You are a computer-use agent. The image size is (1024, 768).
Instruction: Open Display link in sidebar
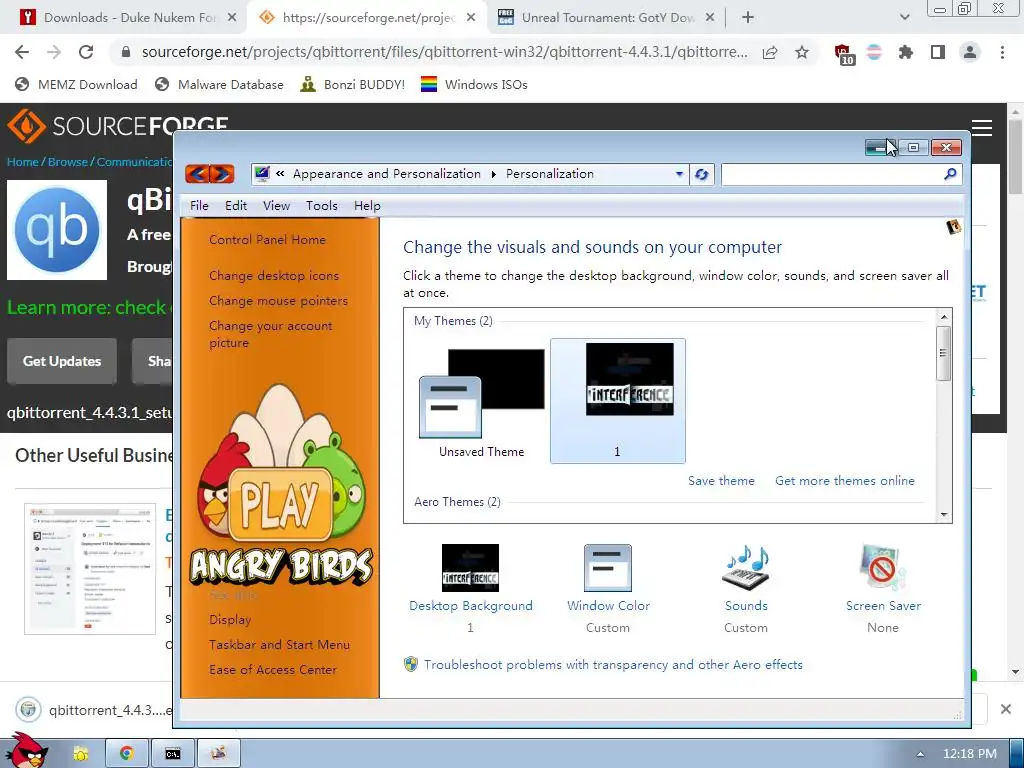click(x=230, y=619)
